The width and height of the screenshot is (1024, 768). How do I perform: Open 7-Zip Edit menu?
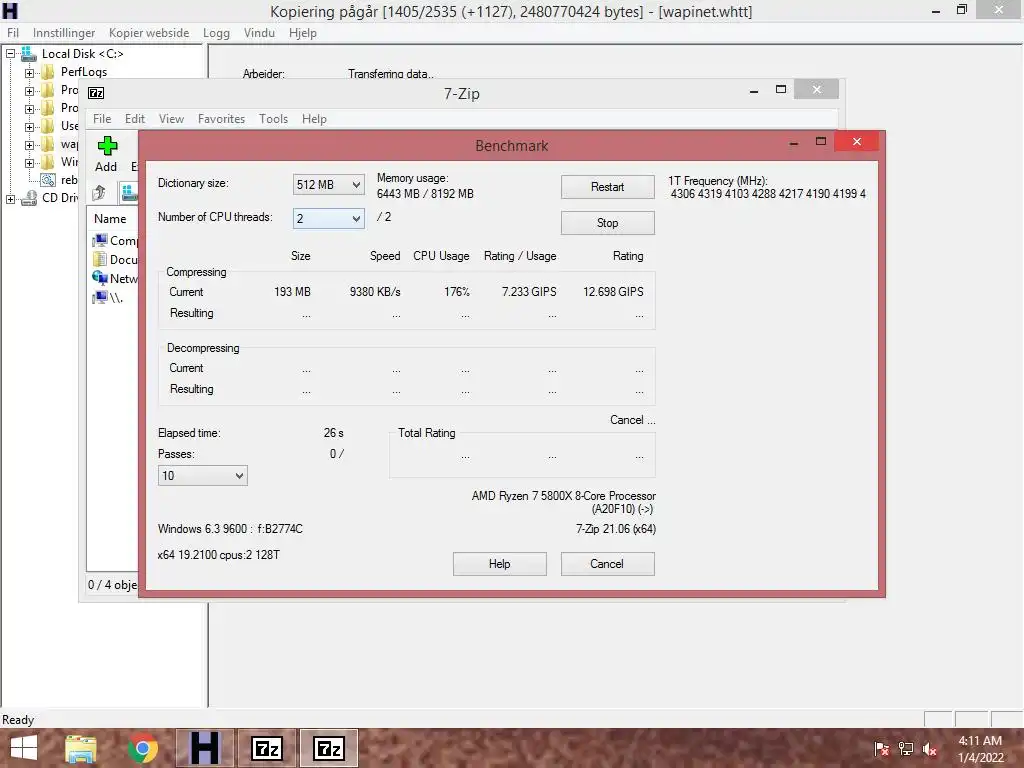click(135, 119)
